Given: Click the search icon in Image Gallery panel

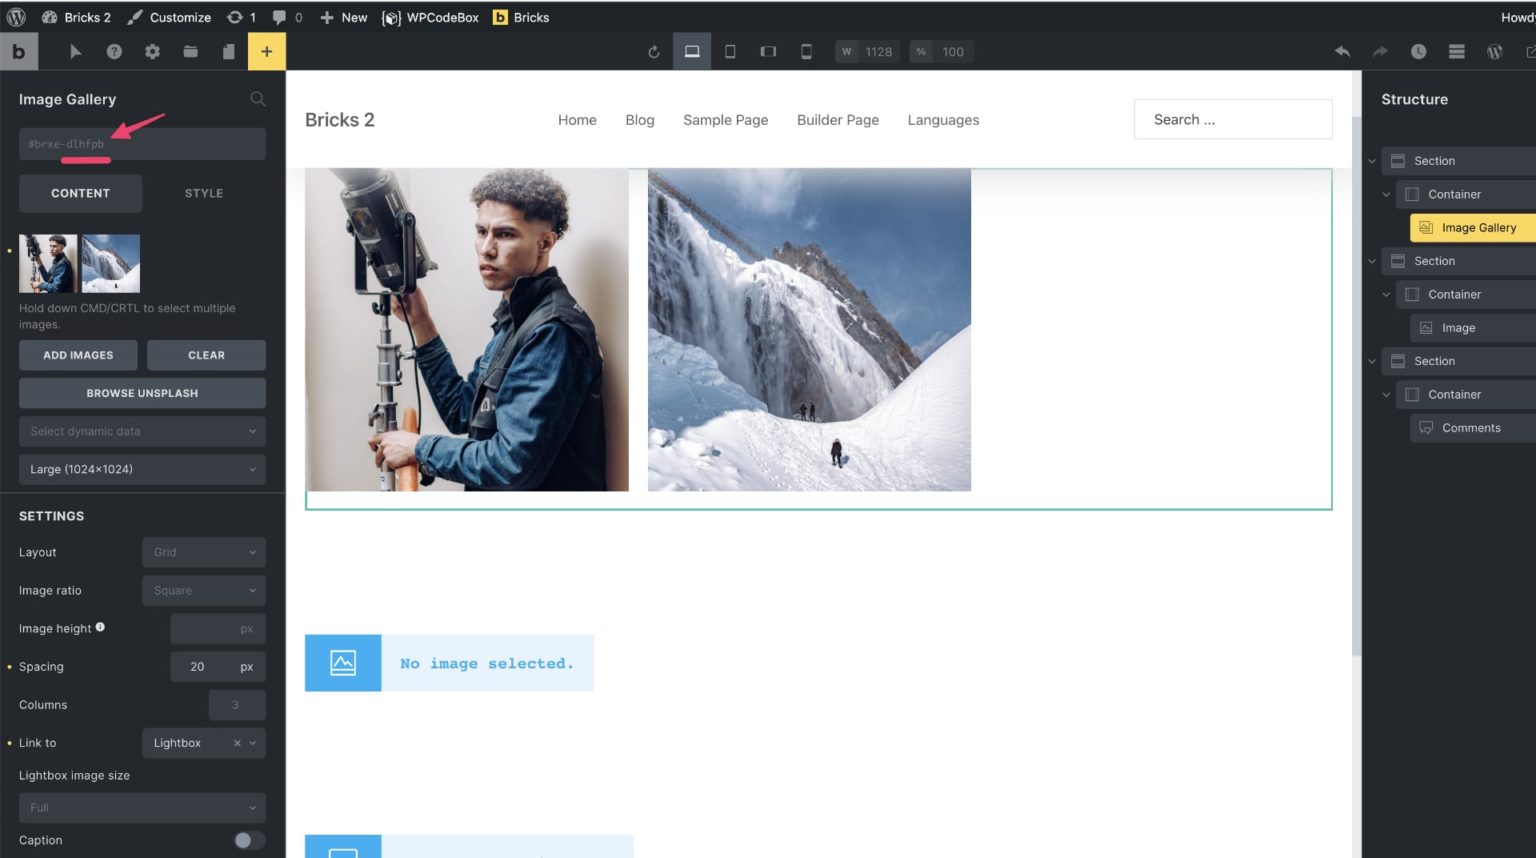Looking at the screenshot, I should [x=257, y=99].
